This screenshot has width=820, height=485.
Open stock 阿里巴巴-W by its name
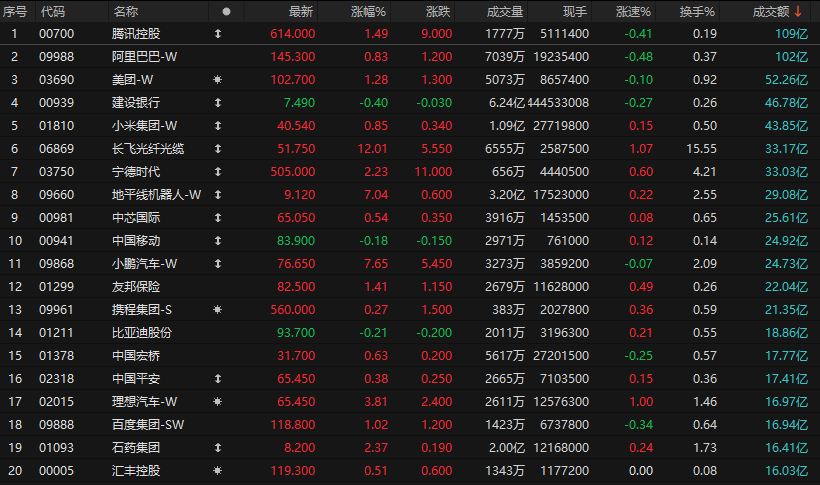coord(144,57)
